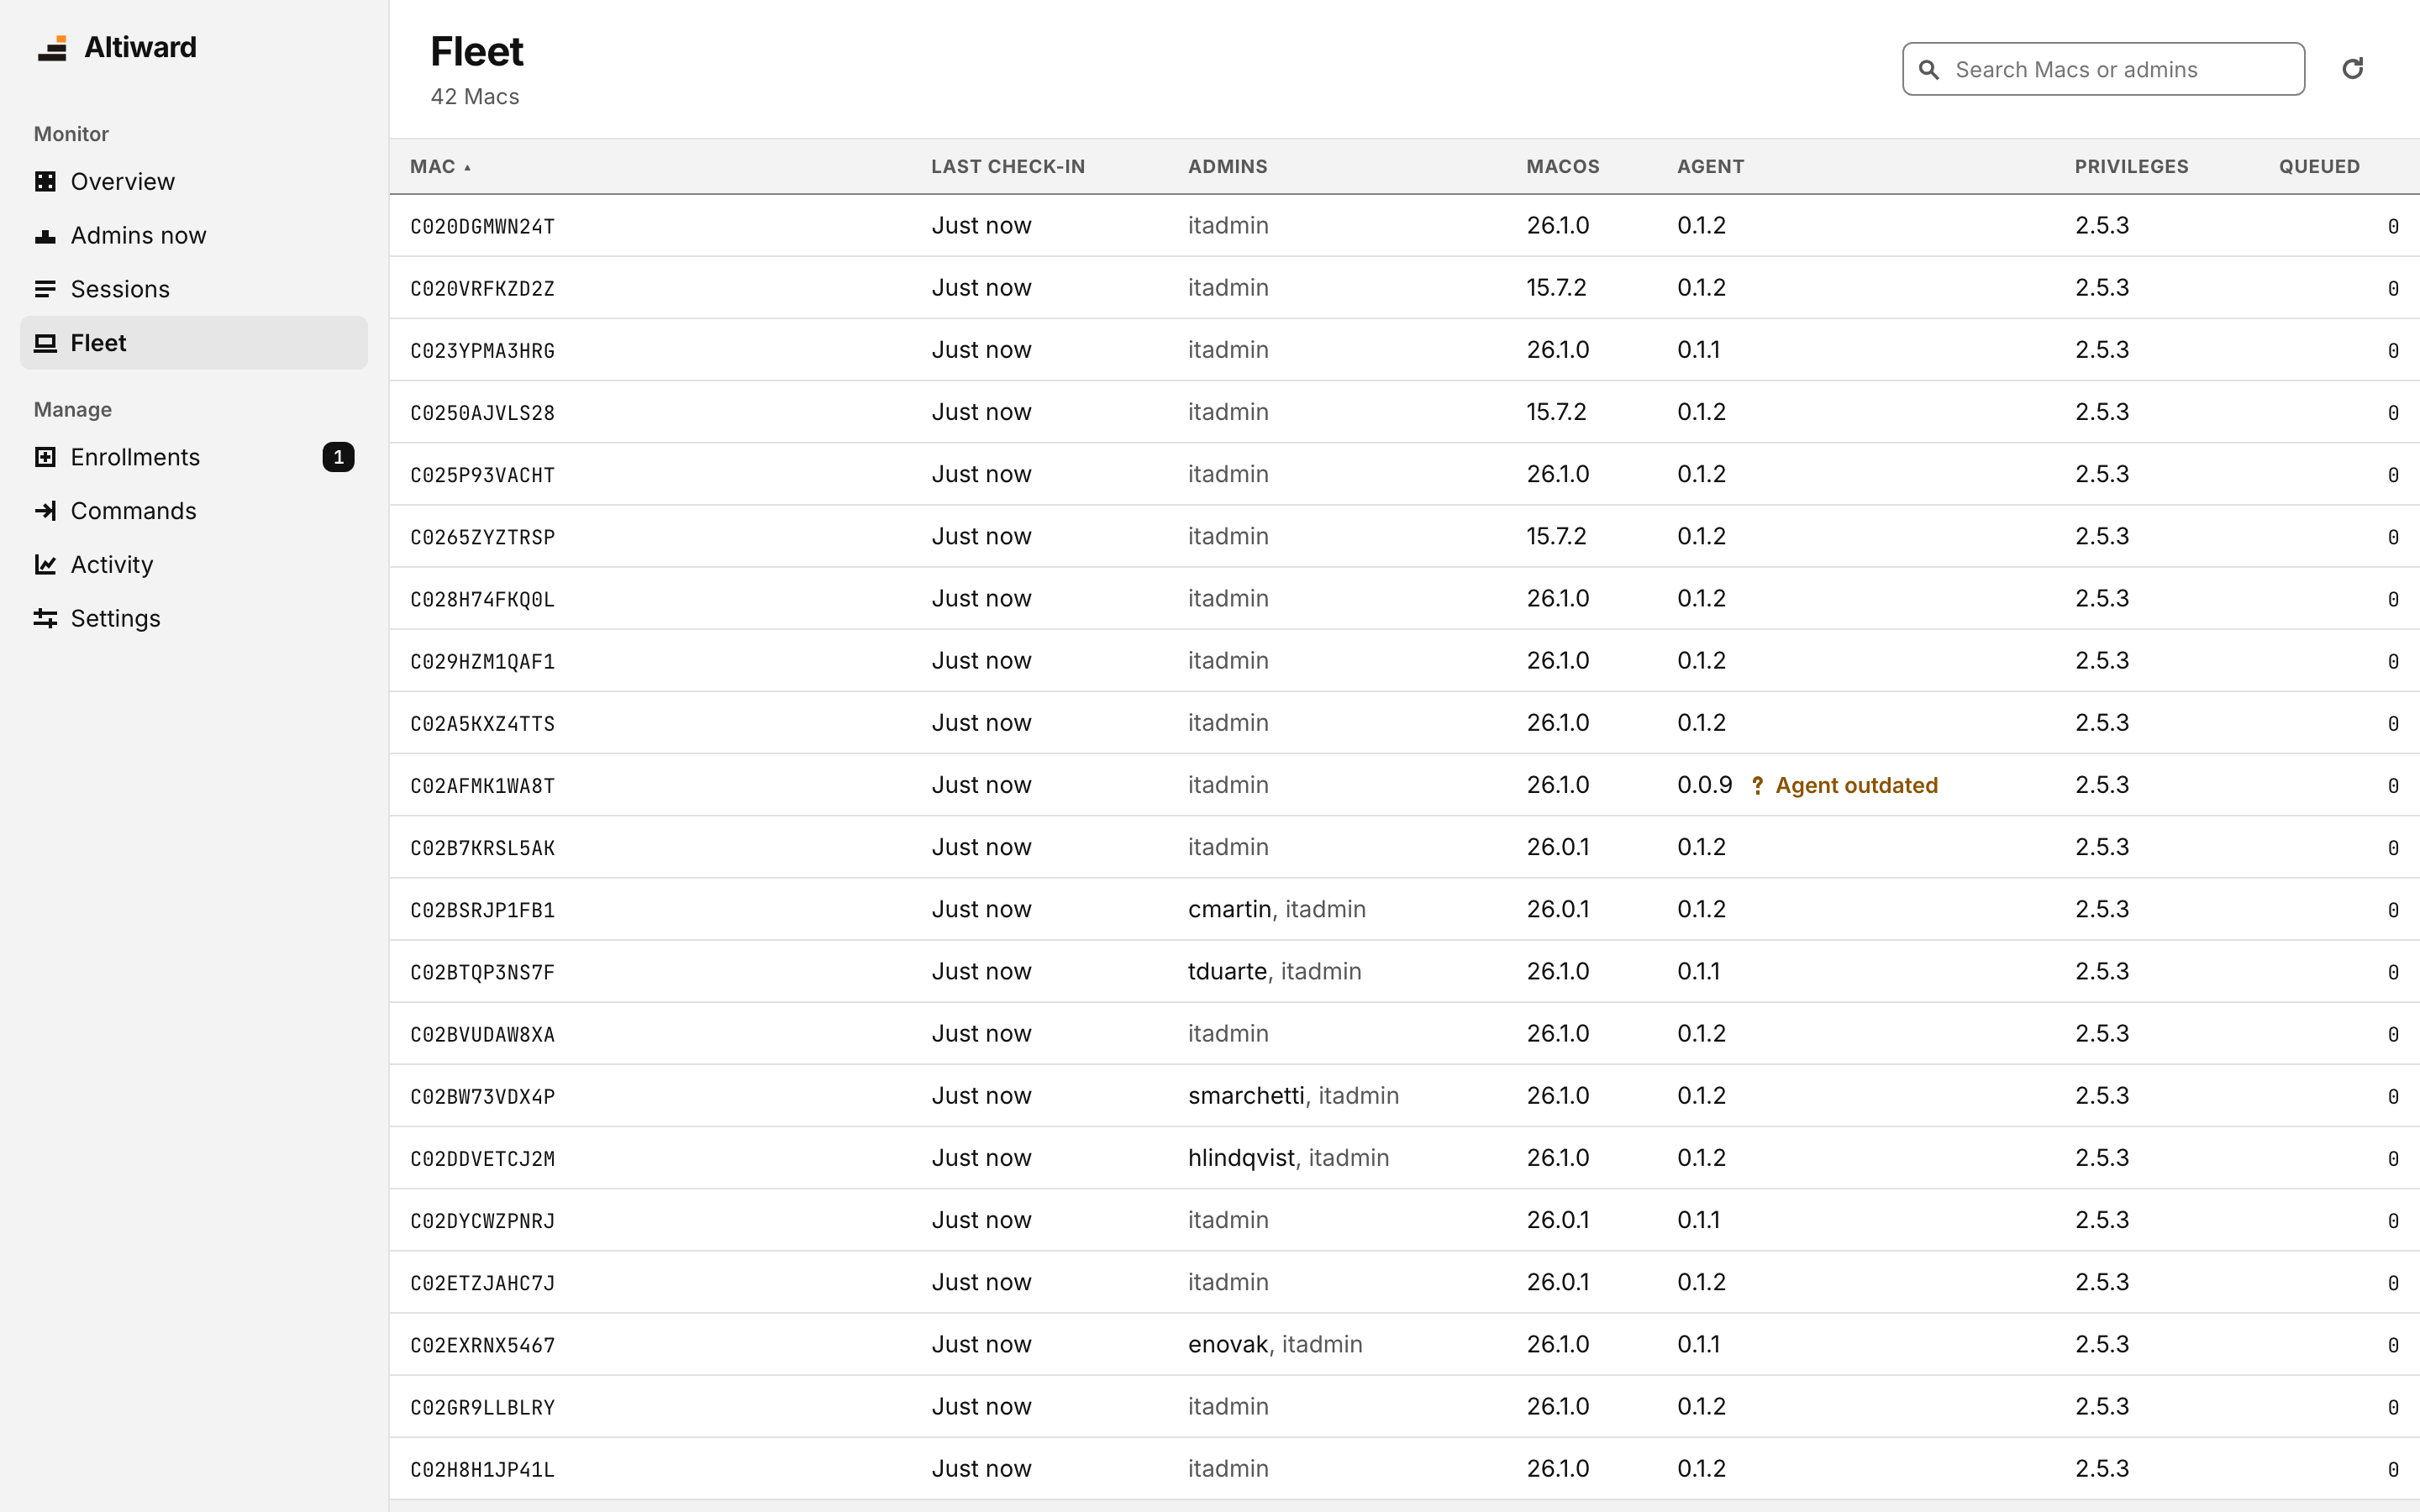The height and width of the screenshot is (1512, 2420).
Task: Click the Altiward logo icon
Action: (52, 48)
